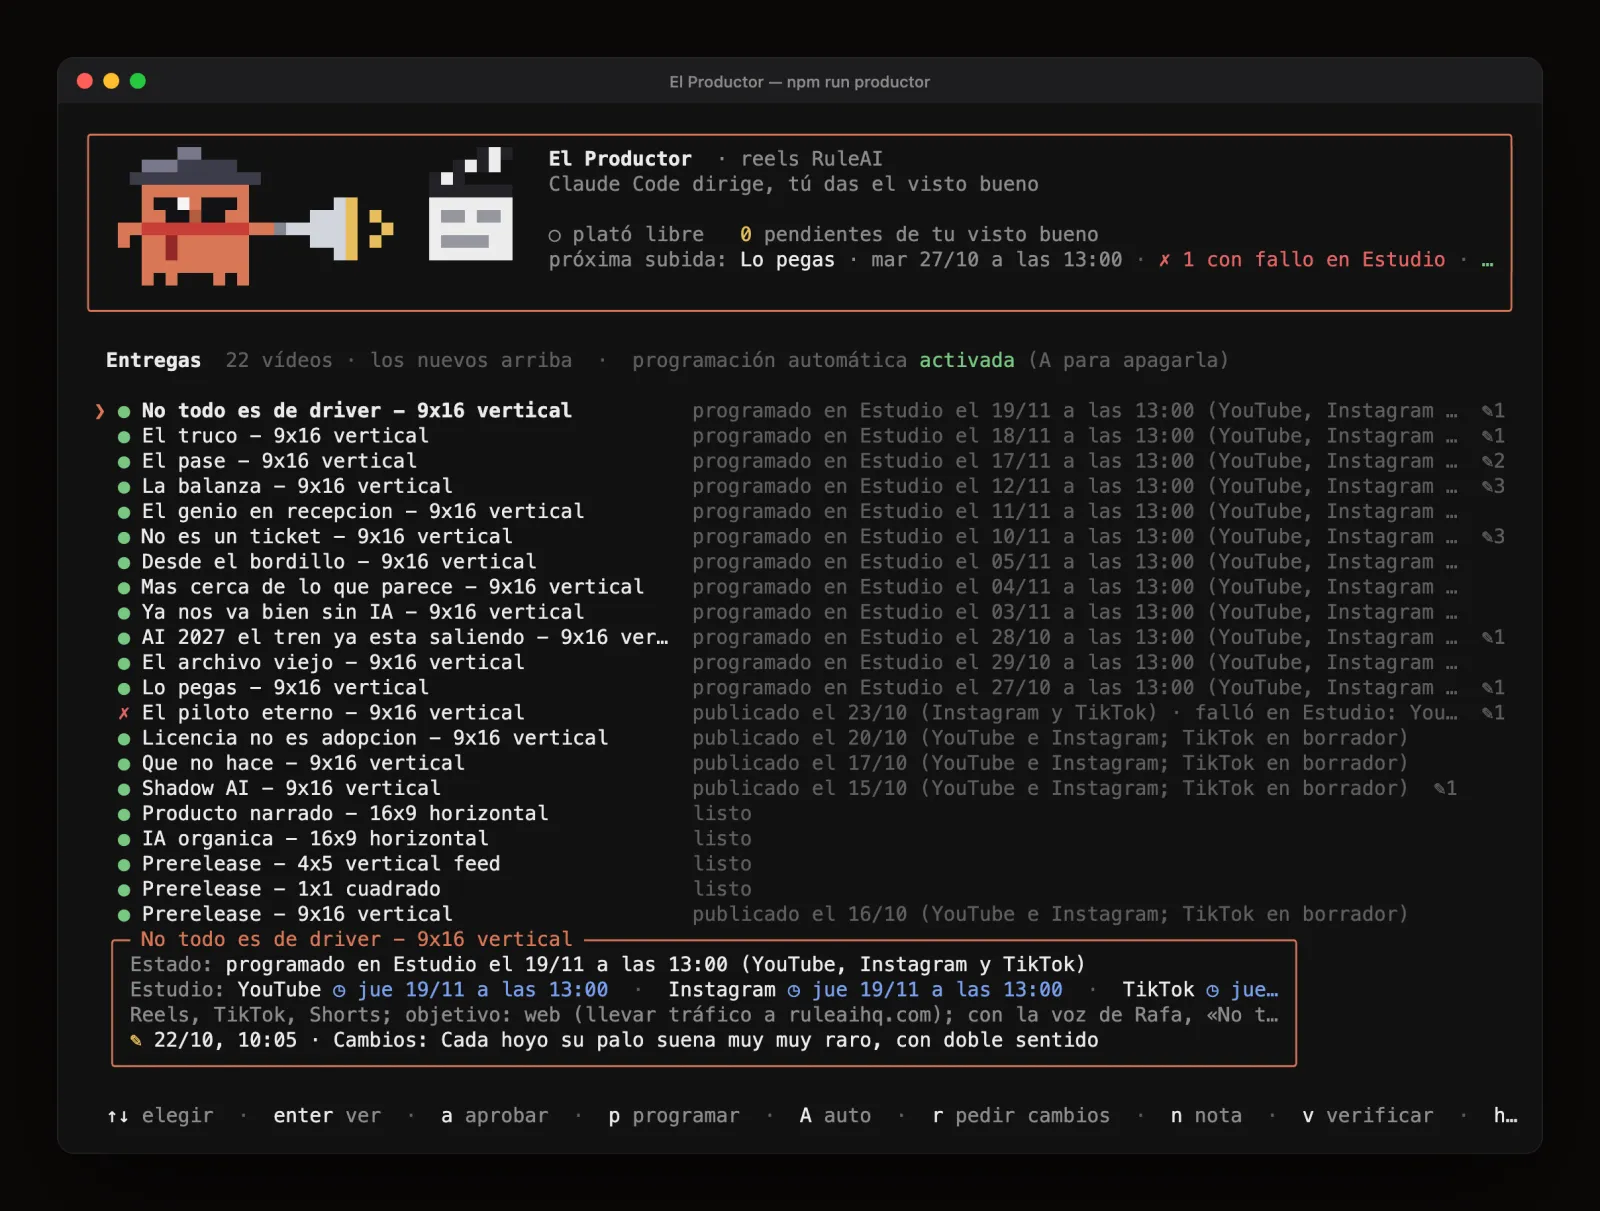Viewport: 1600px width, 1211px height.
Task: Click the yellow pencil icon next to '22/10, 10:05'
Action: pos(136,1040)
